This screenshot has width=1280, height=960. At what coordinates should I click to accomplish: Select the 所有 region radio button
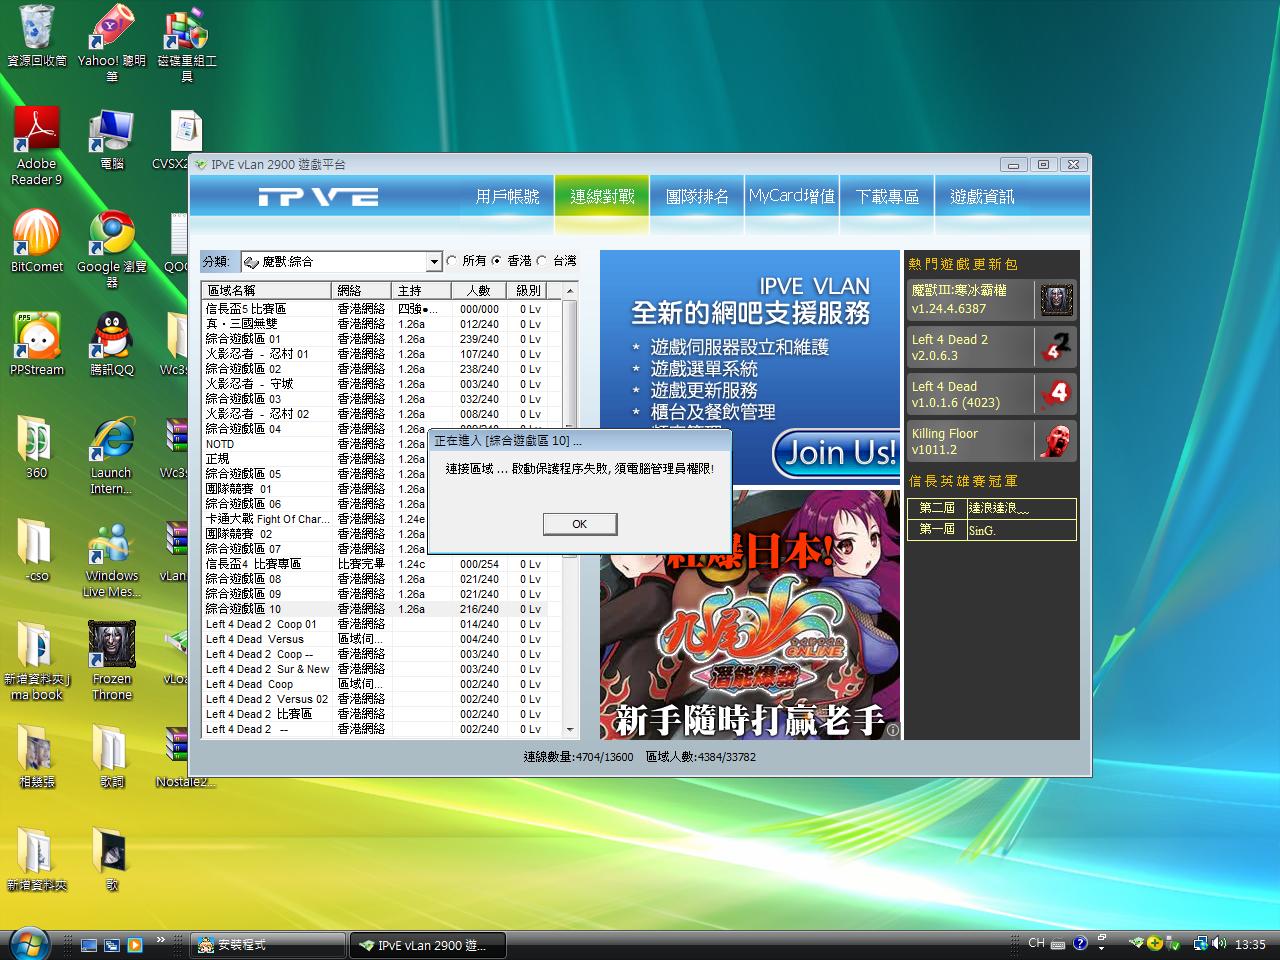[x=452, y=261]
